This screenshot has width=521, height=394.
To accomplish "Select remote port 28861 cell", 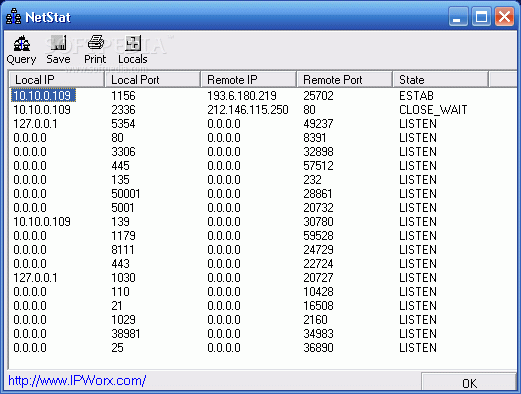I will (318, 194).
